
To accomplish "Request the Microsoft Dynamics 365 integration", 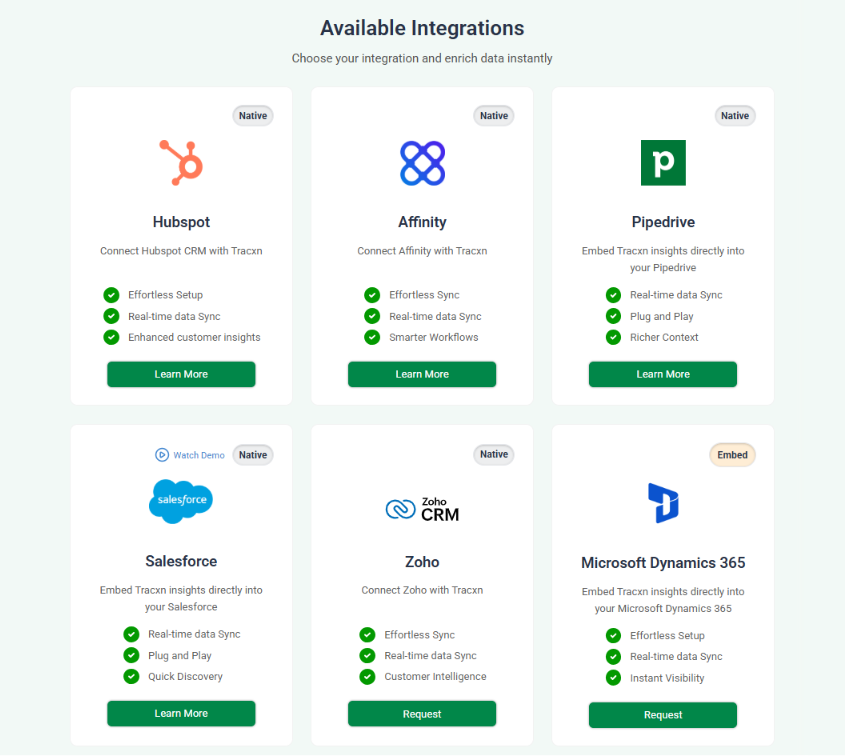I will [663, 715].
